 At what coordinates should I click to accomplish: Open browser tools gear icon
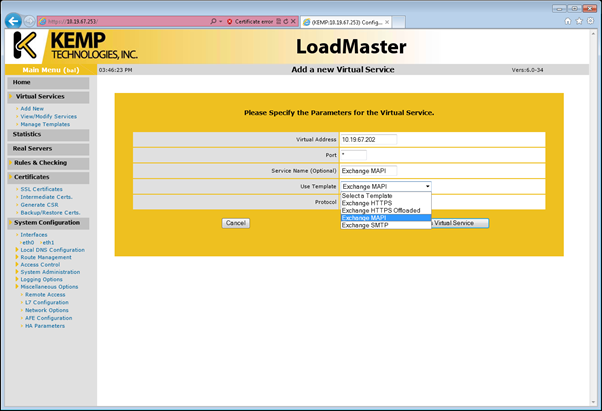click(x=592, y=20)
